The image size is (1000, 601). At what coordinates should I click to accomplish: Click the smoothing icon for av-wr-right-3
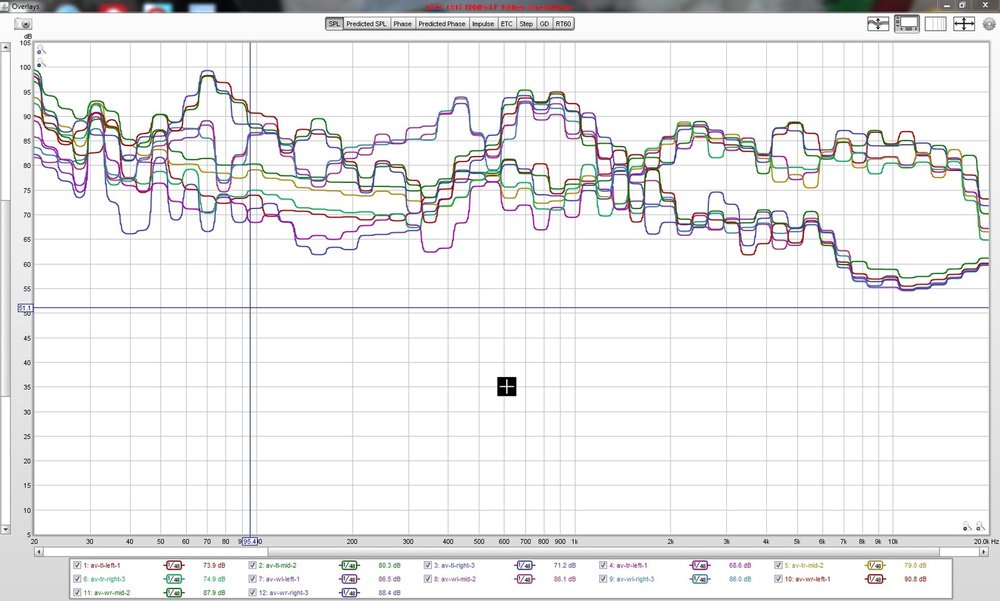tap(349, 593)
